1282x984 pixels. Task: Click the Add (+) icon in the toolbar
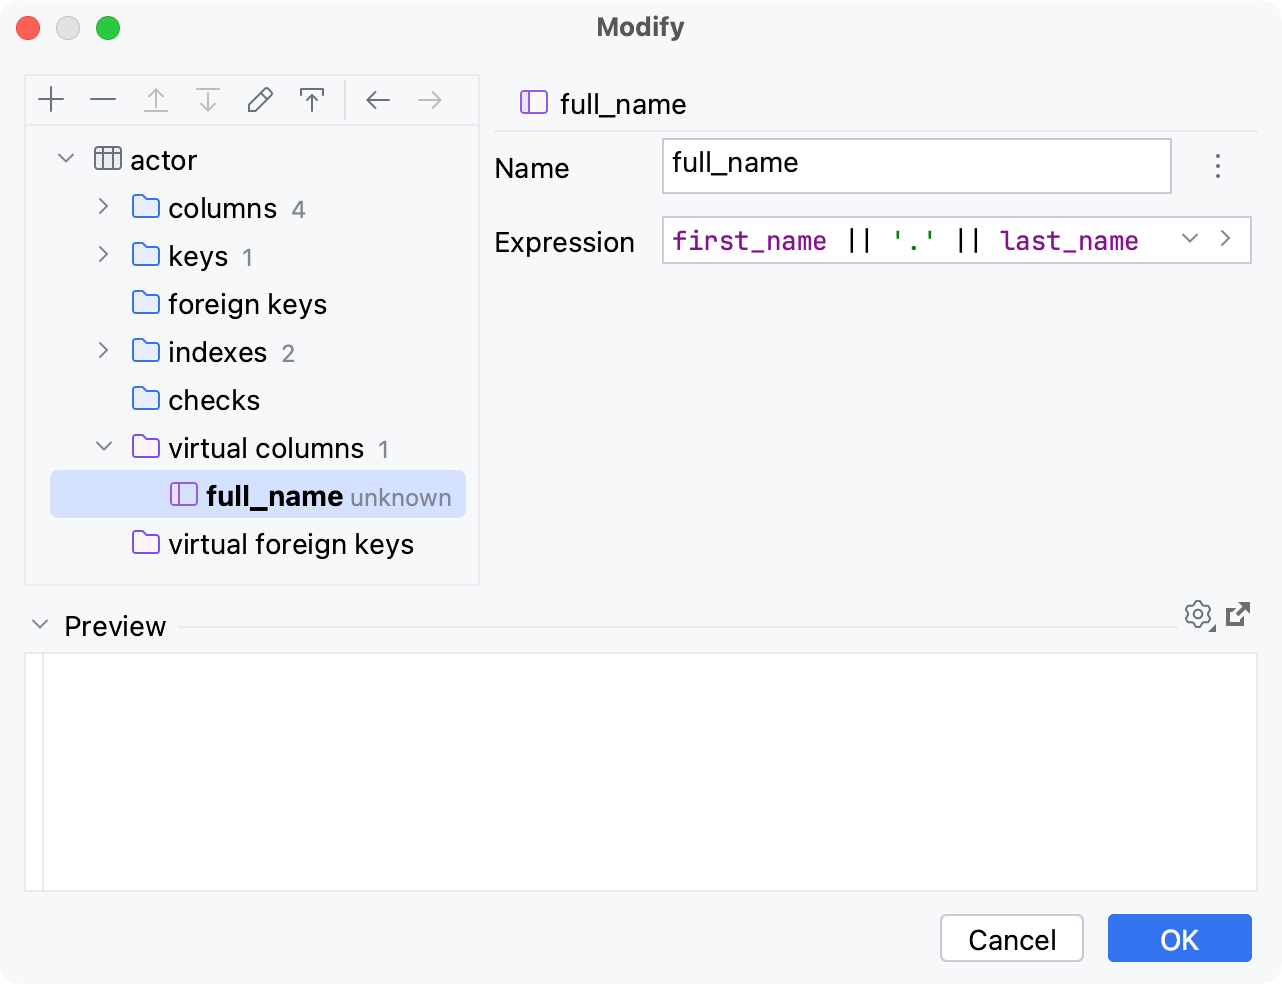point(51,99)
